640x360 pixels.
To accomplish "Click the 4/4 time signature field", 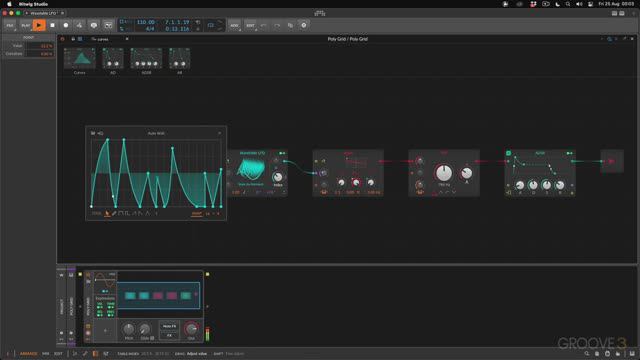I will click(x=150, y=29).
